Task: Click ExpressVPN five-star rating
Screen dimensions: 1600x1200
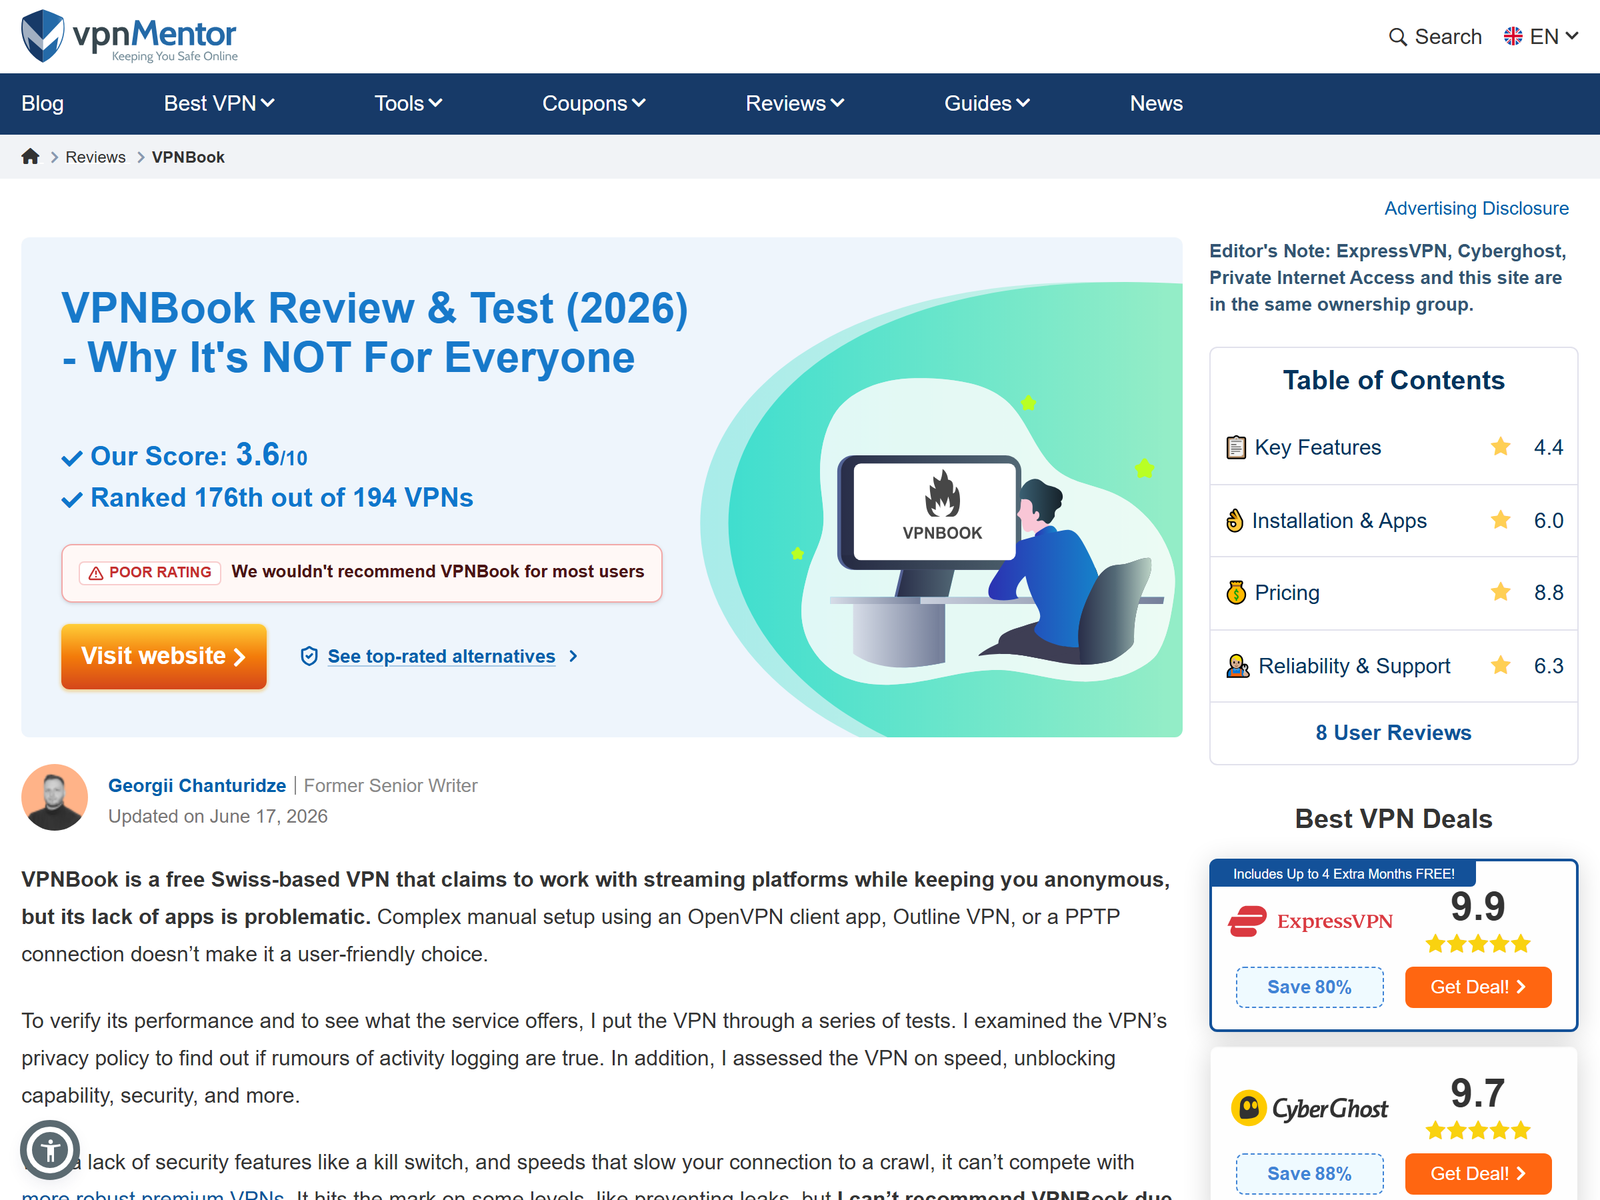Action: pyautogui.click(x=1478, y=943)
